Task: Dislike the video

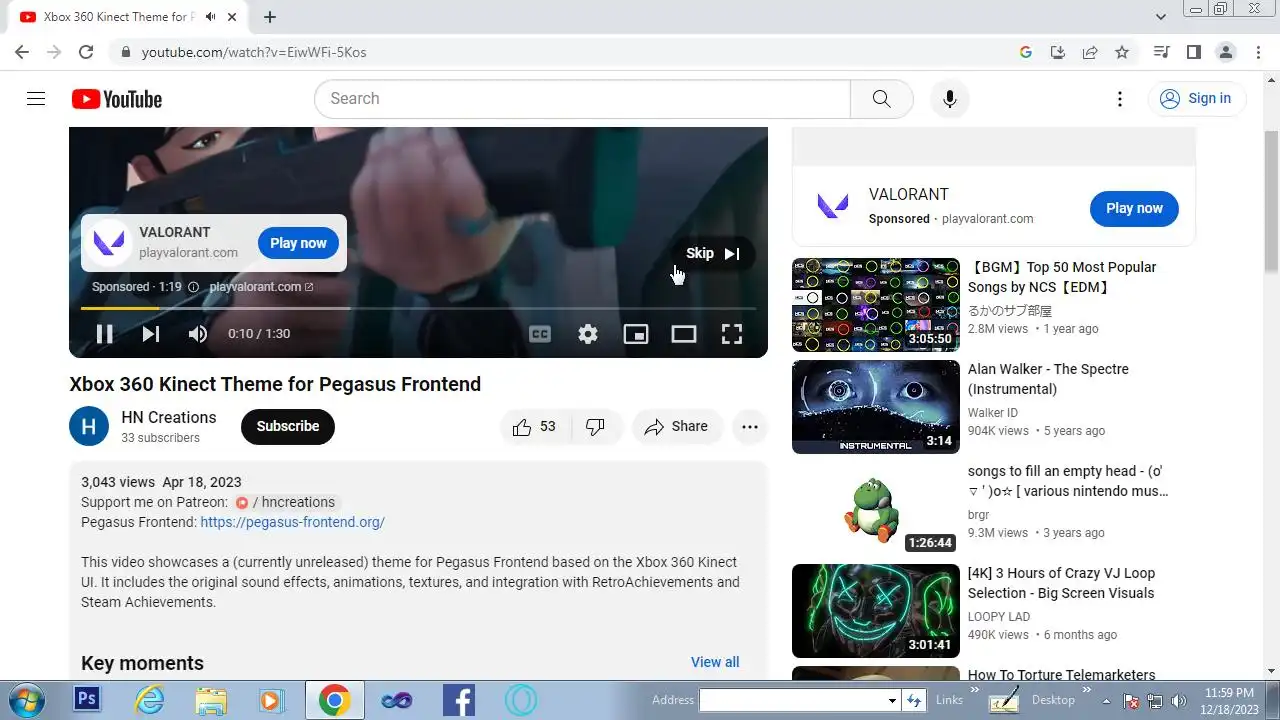Action: [596, 427]
